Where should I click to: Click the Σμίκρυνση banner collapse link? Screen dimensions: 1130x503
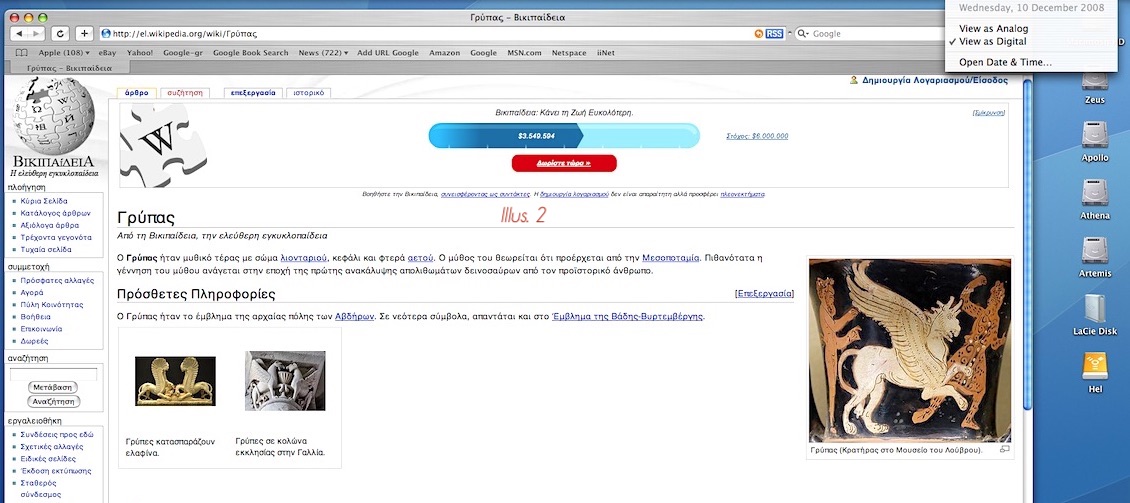(989, 113)
